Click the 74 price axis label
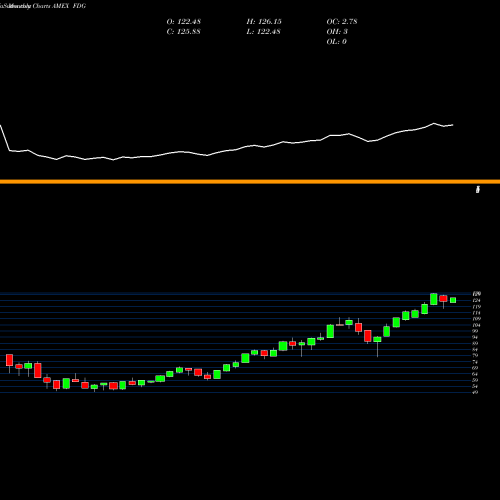The height and width of the screenshot is (500, 500). tap(476, 362)
